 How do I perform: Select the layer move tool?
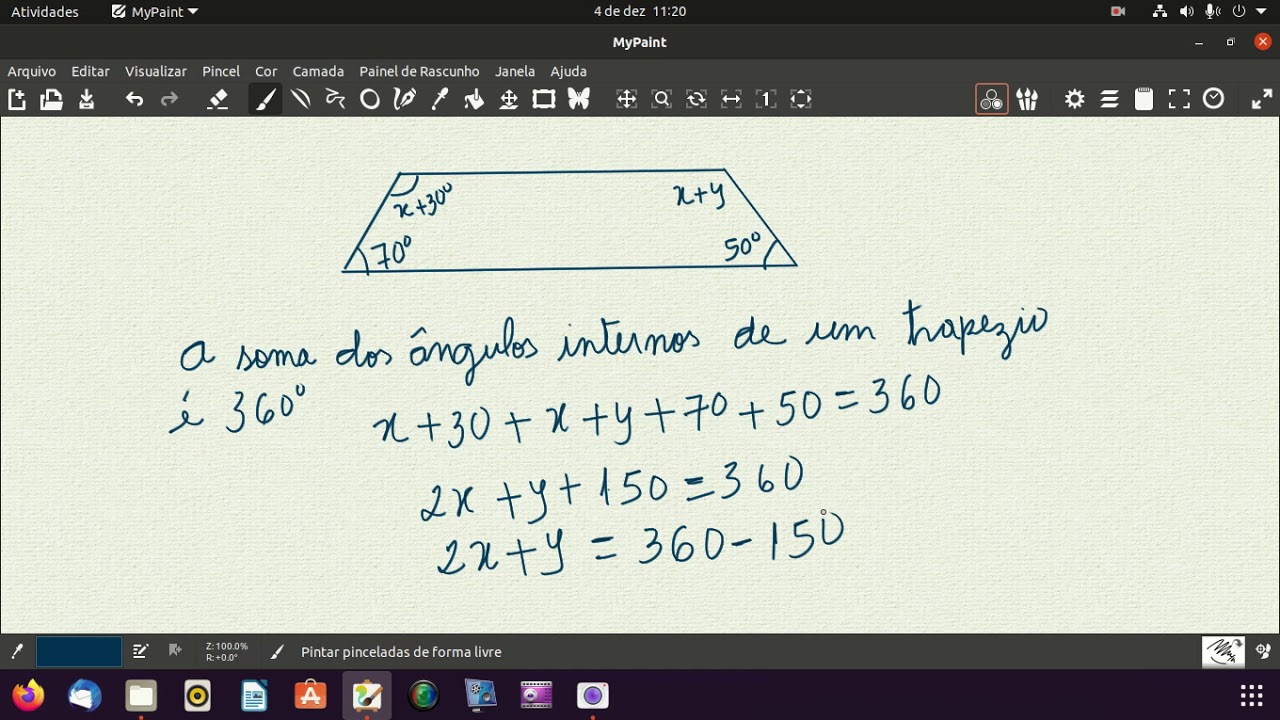point(509,99)
